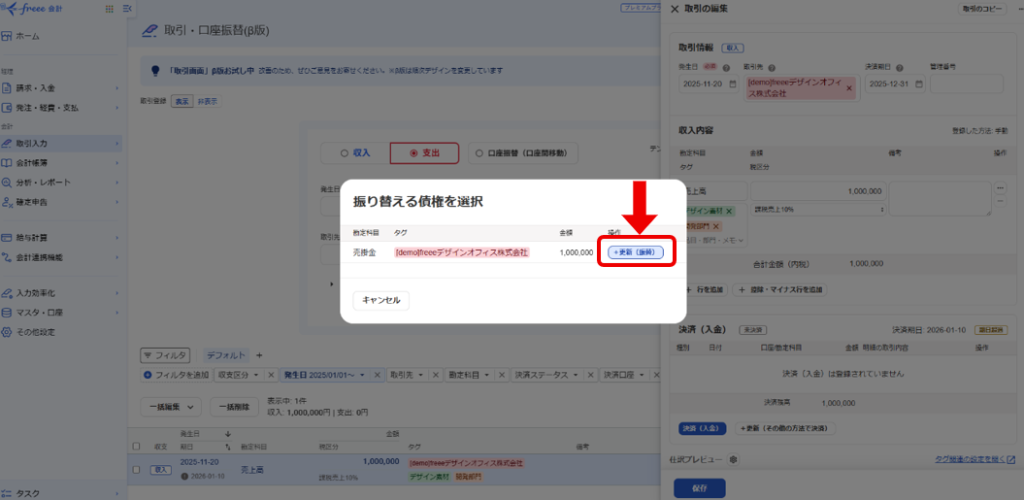
Task: Click the 会計帳簿 book icon
Action: (7, 163)
